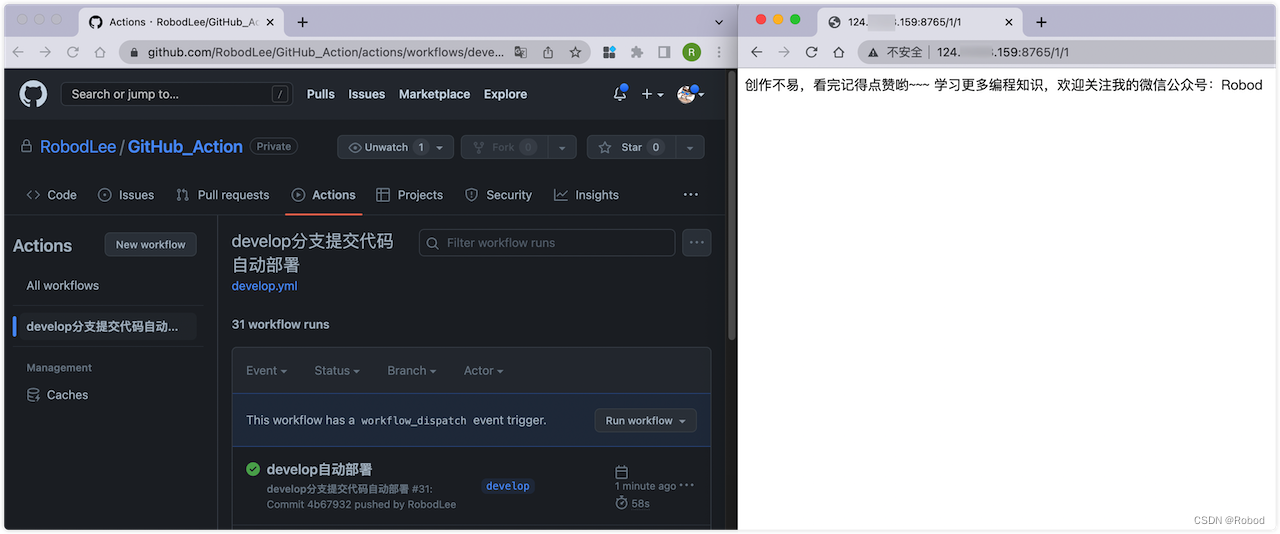Expand the Branch filter dropdown
This screenshot has width=1280, height=534.
click(412, 371)
